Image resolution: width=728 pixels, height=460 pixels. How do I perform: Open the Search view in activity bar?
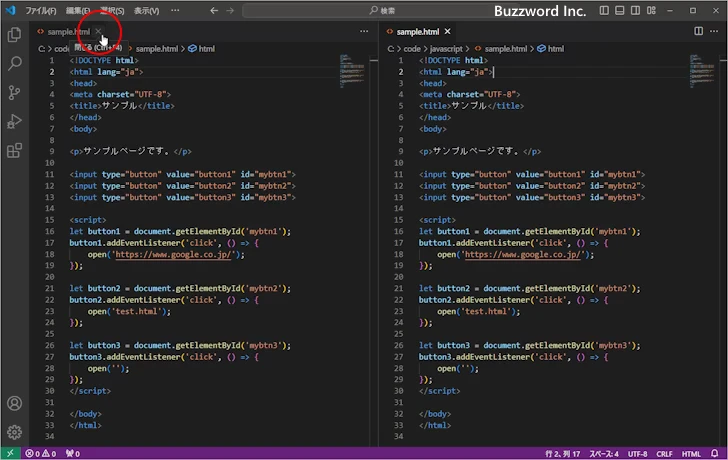(14, 63)
